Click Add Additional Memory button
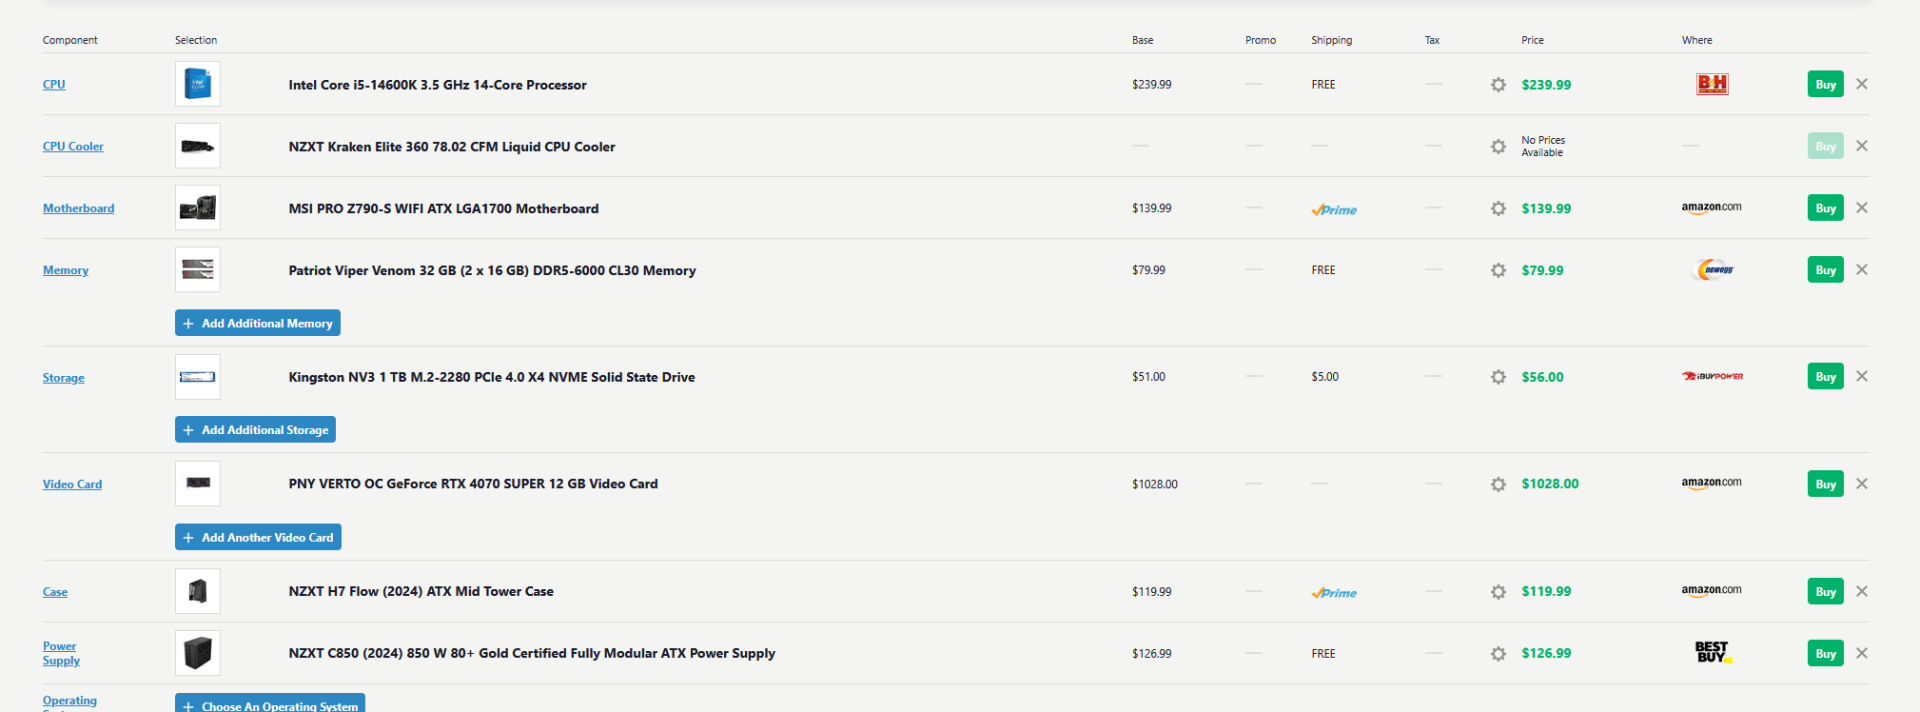 258,323
